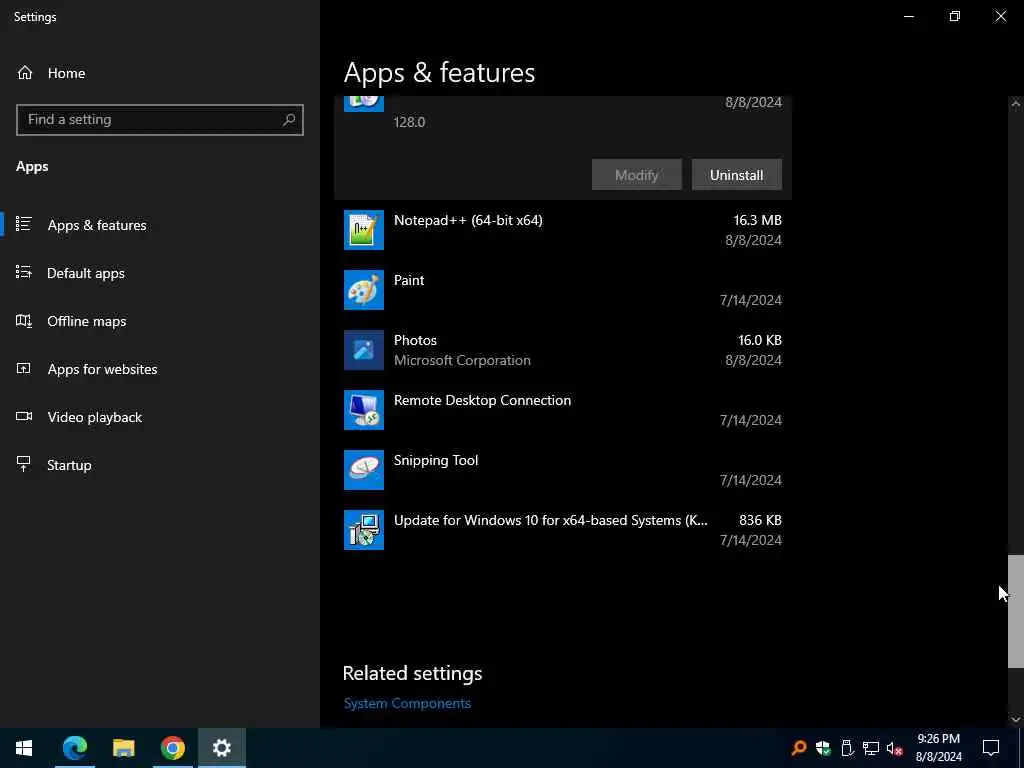Click the Photos app icon
Image resolution: width=1024 pixels, height=768 pixels.
364,350
